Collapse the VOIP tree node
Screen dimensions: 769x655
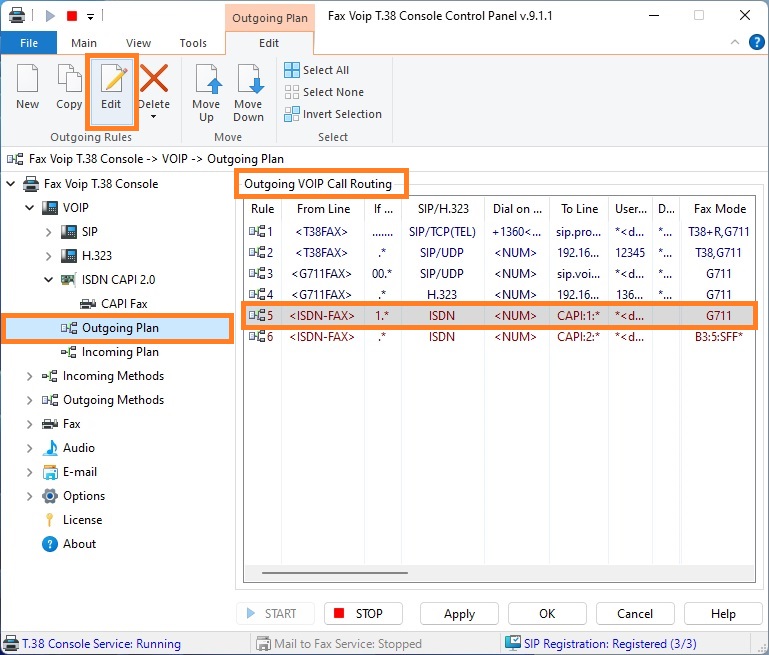30,208
